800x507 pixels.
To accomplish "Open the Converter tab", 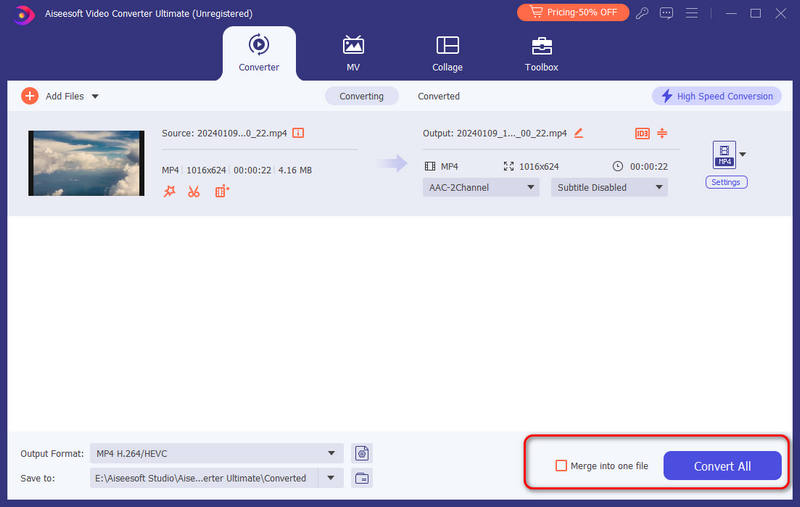I will coord(259,54).
